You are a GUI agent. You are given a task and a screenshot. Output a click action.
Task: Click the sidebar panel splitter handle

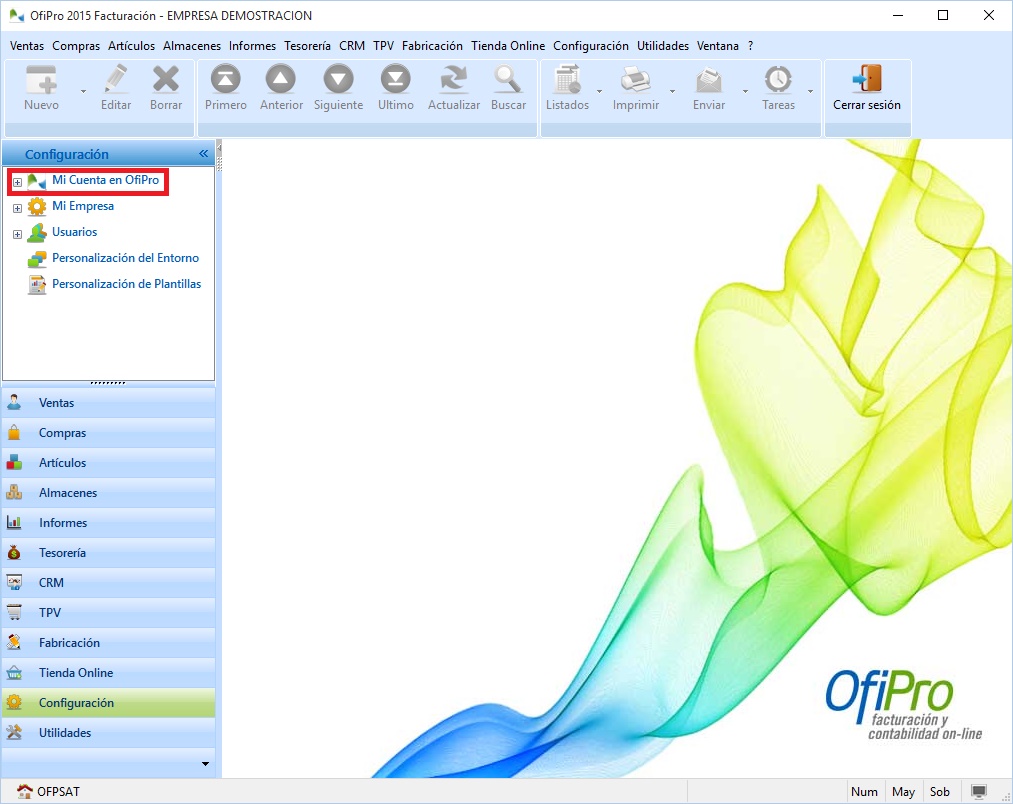click(x=108, y=382)
